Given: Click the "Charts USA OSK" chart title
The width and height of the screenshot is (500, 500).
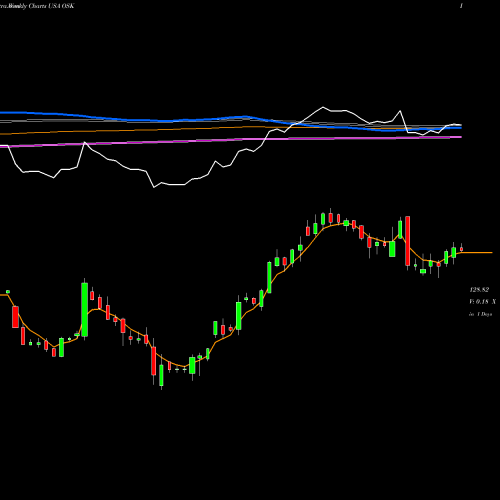Looking at the screenshot, I should tap(51, 6).
